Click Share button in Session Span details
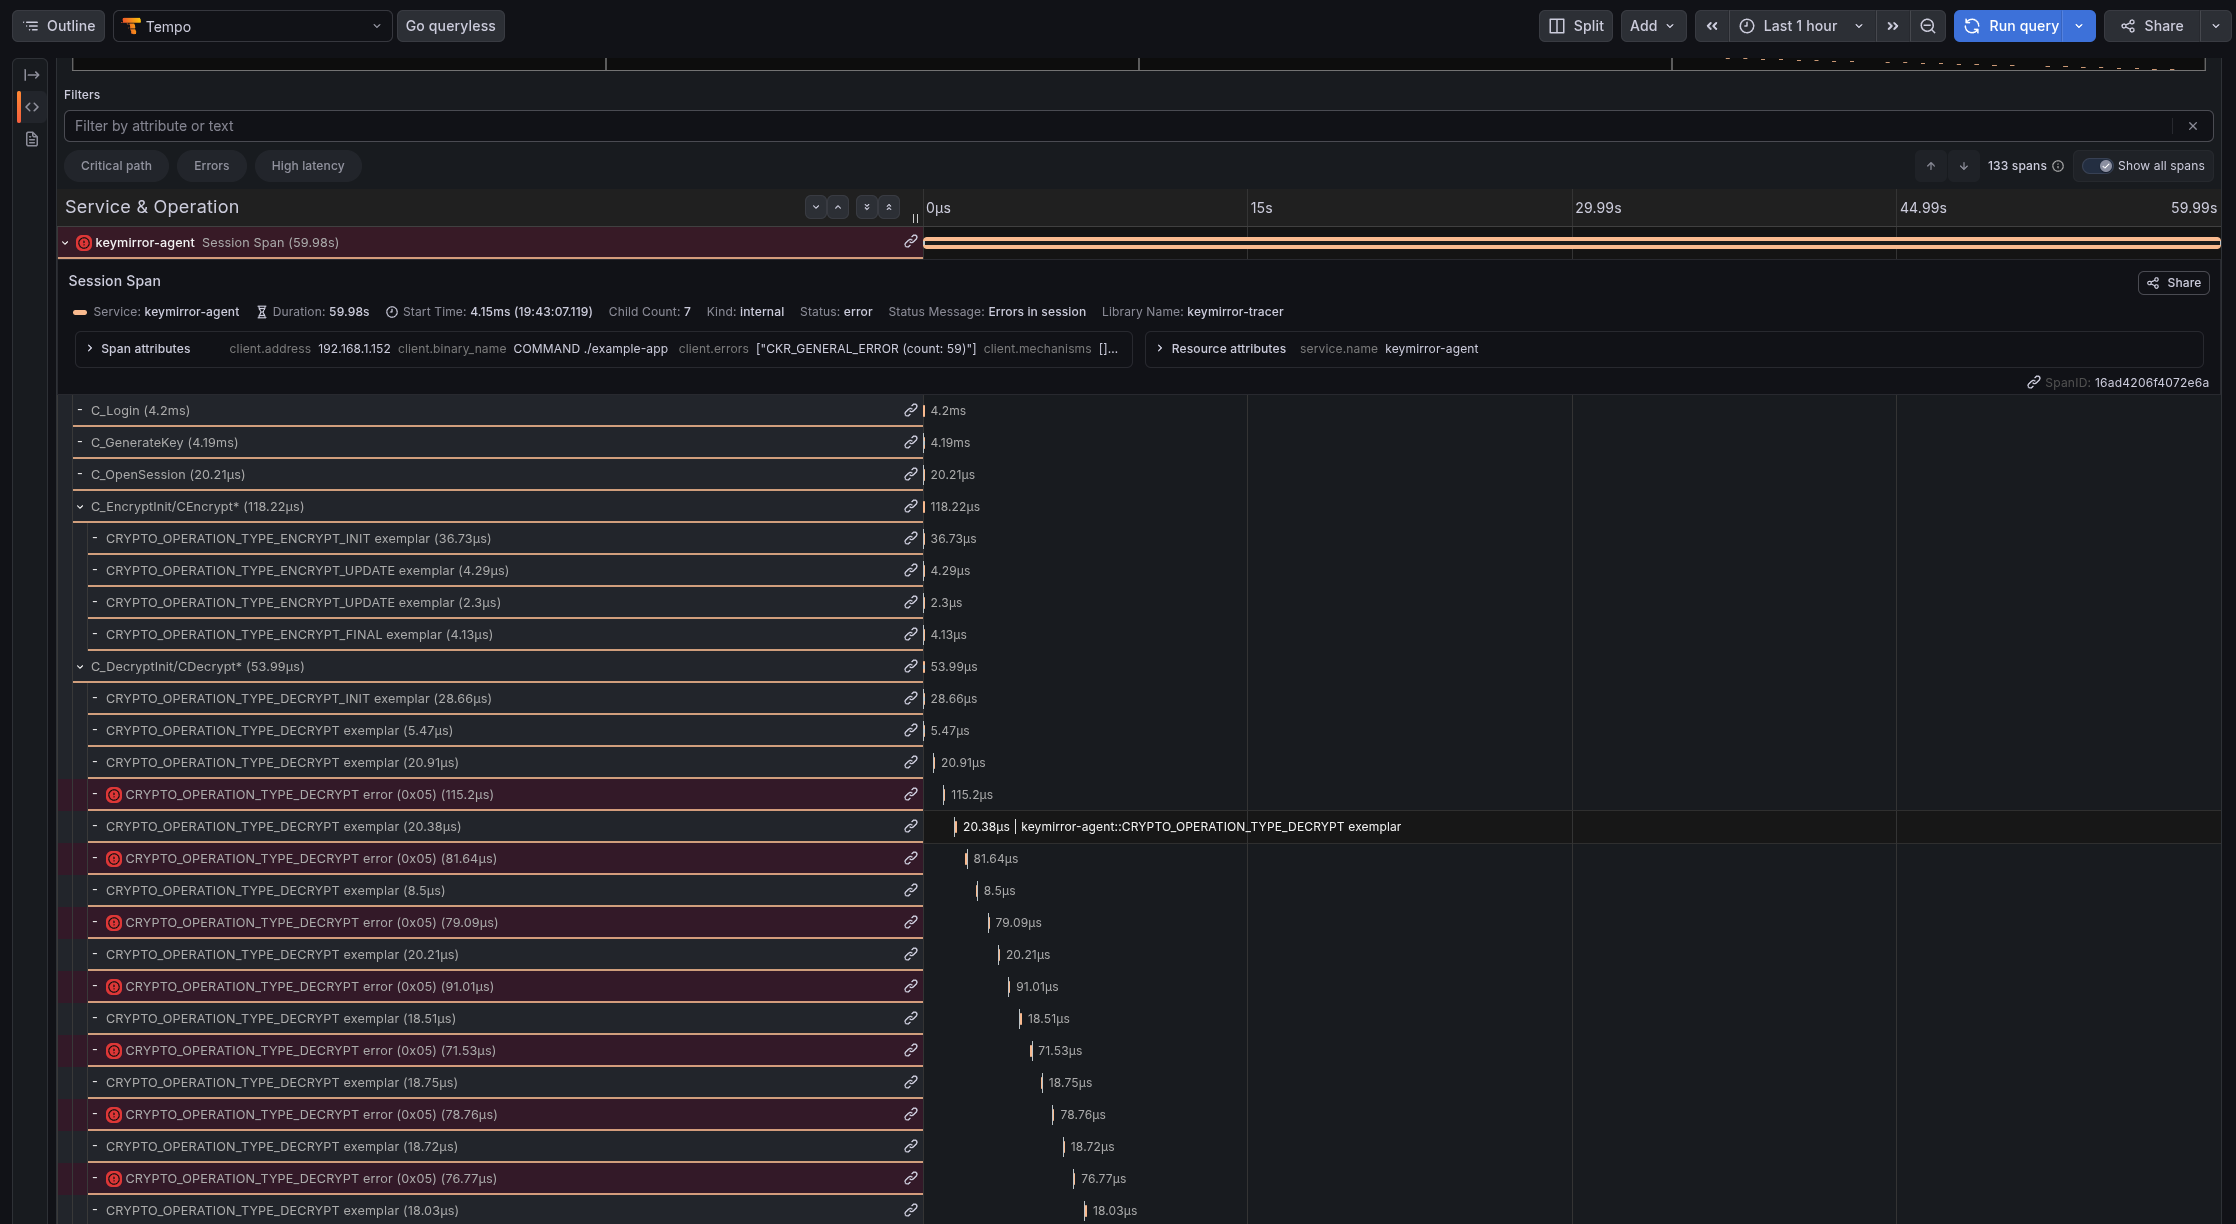This screenshot has width=2236, height=1224. pyautogui.click(x=2174, y=283)
